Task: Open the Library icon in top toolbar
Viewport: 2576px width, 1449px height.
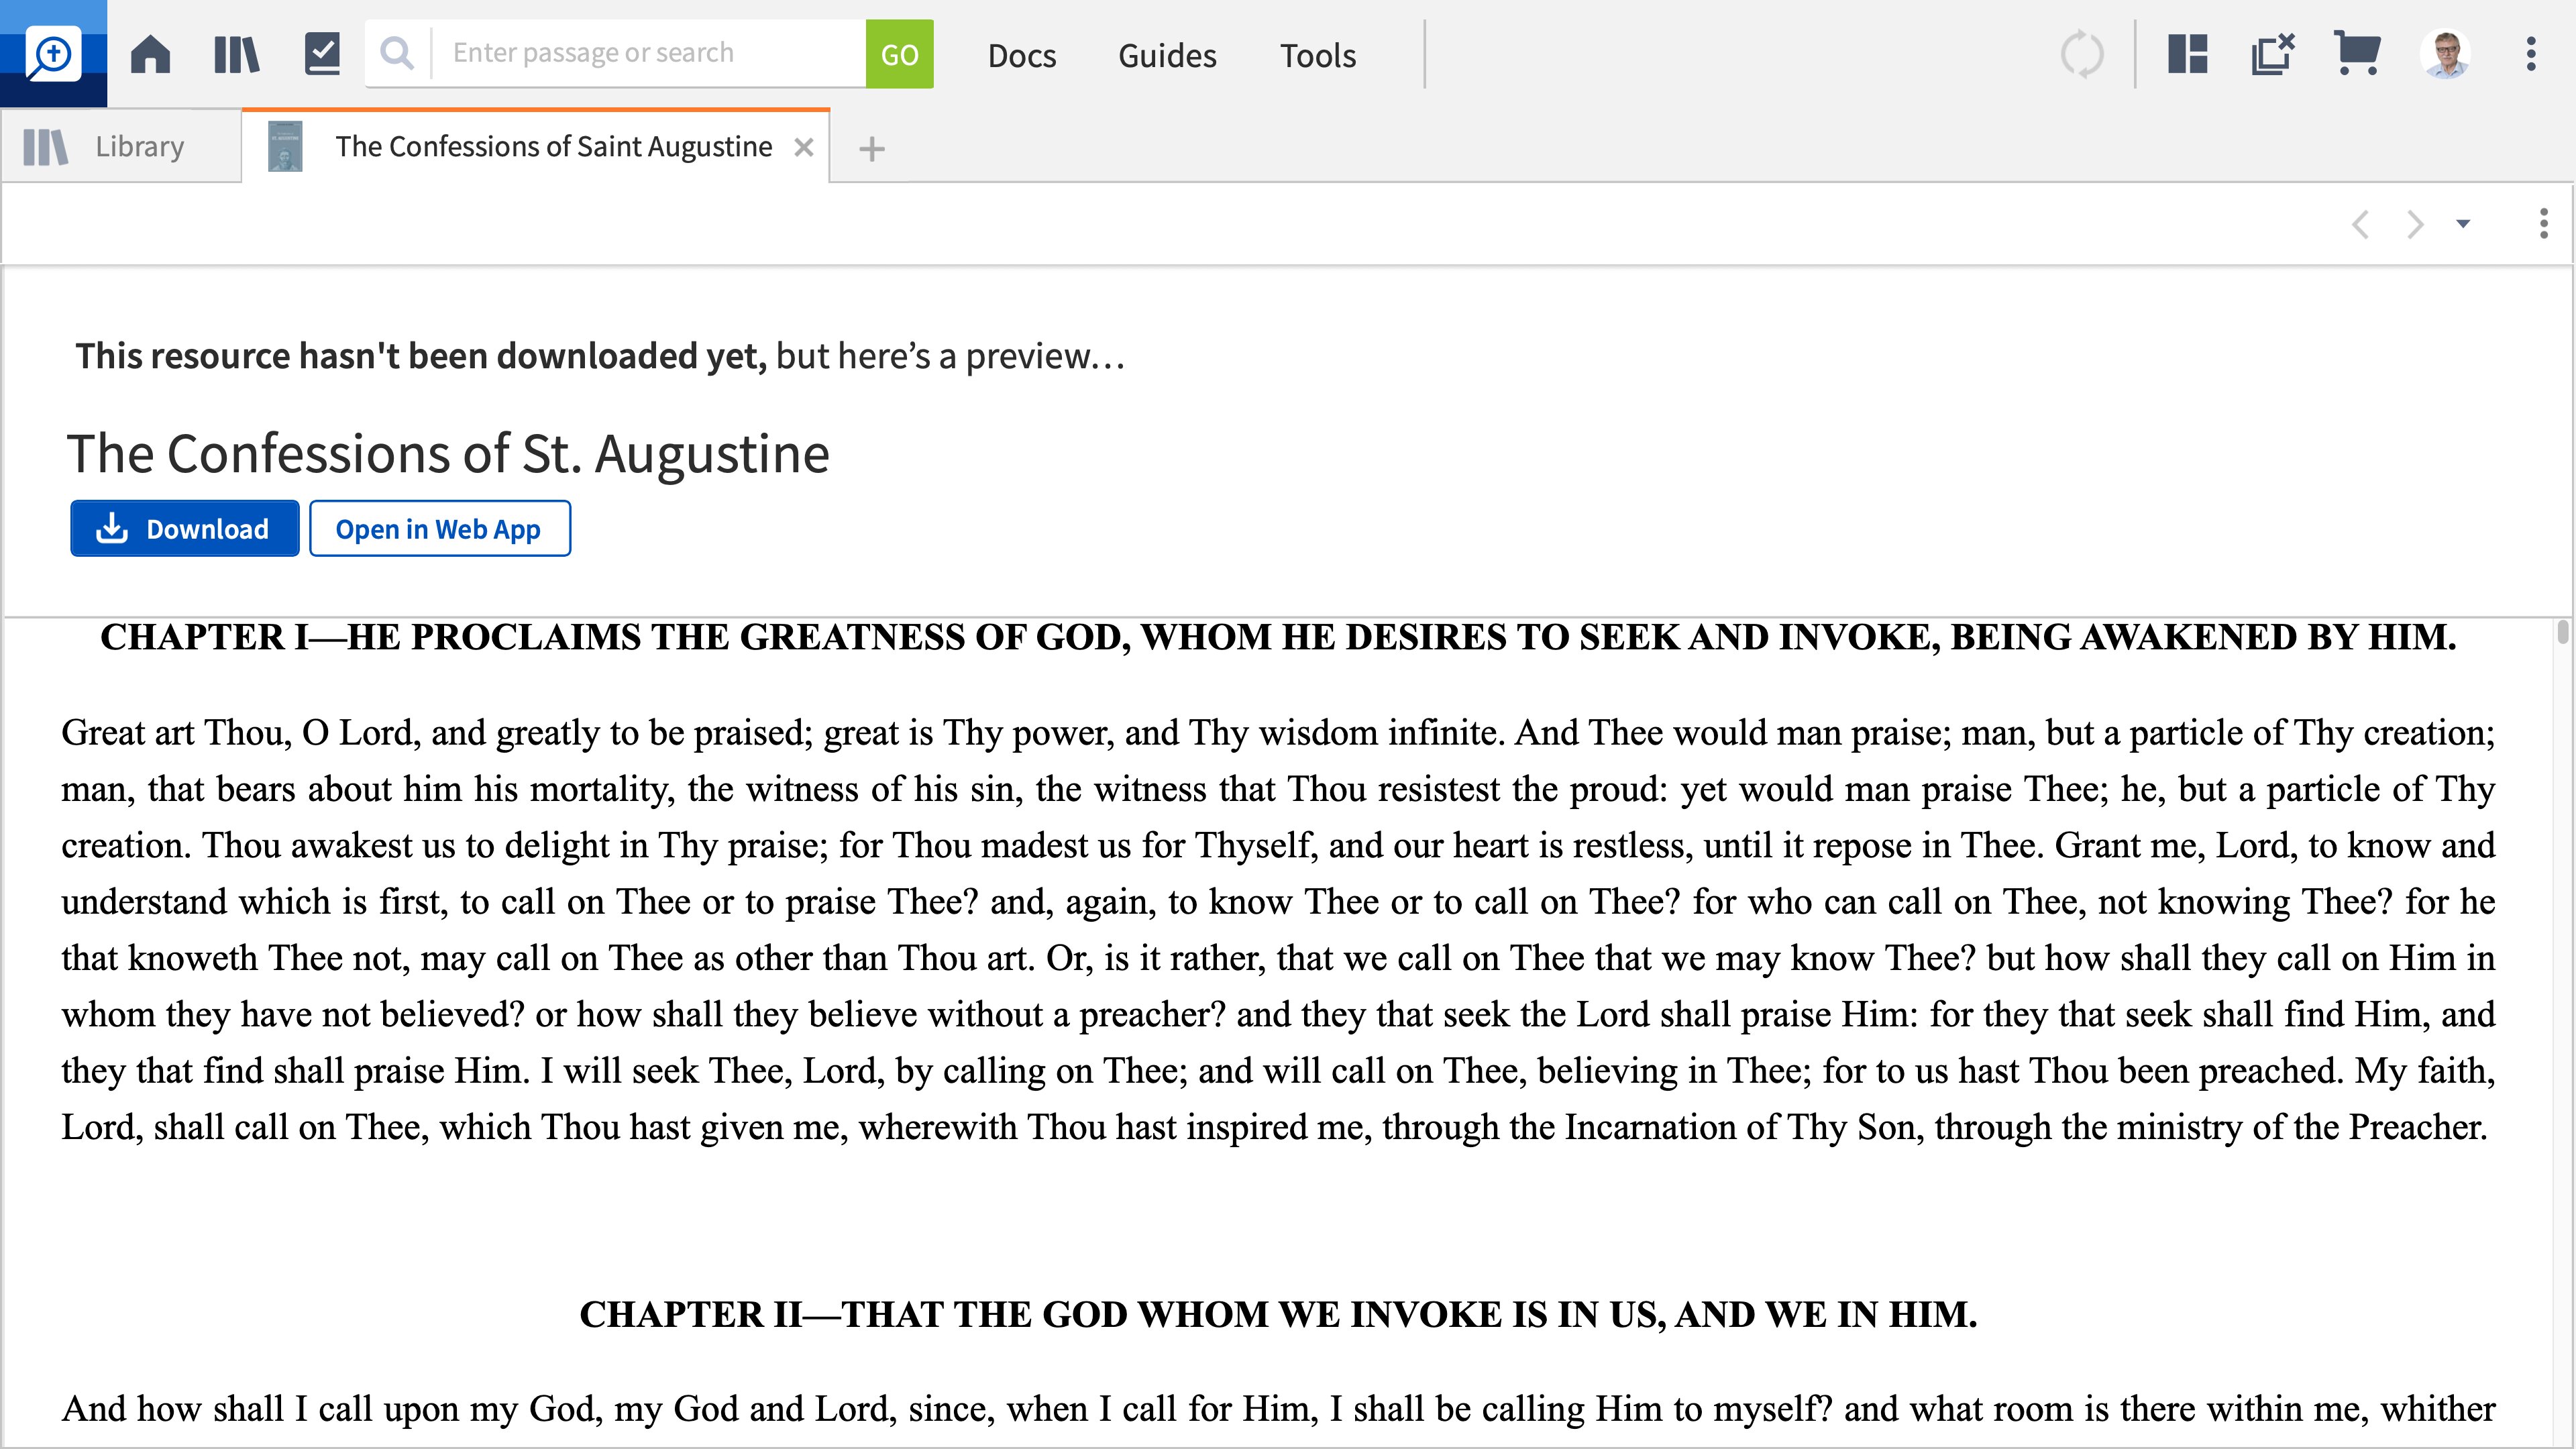Action: coord(237,54)
